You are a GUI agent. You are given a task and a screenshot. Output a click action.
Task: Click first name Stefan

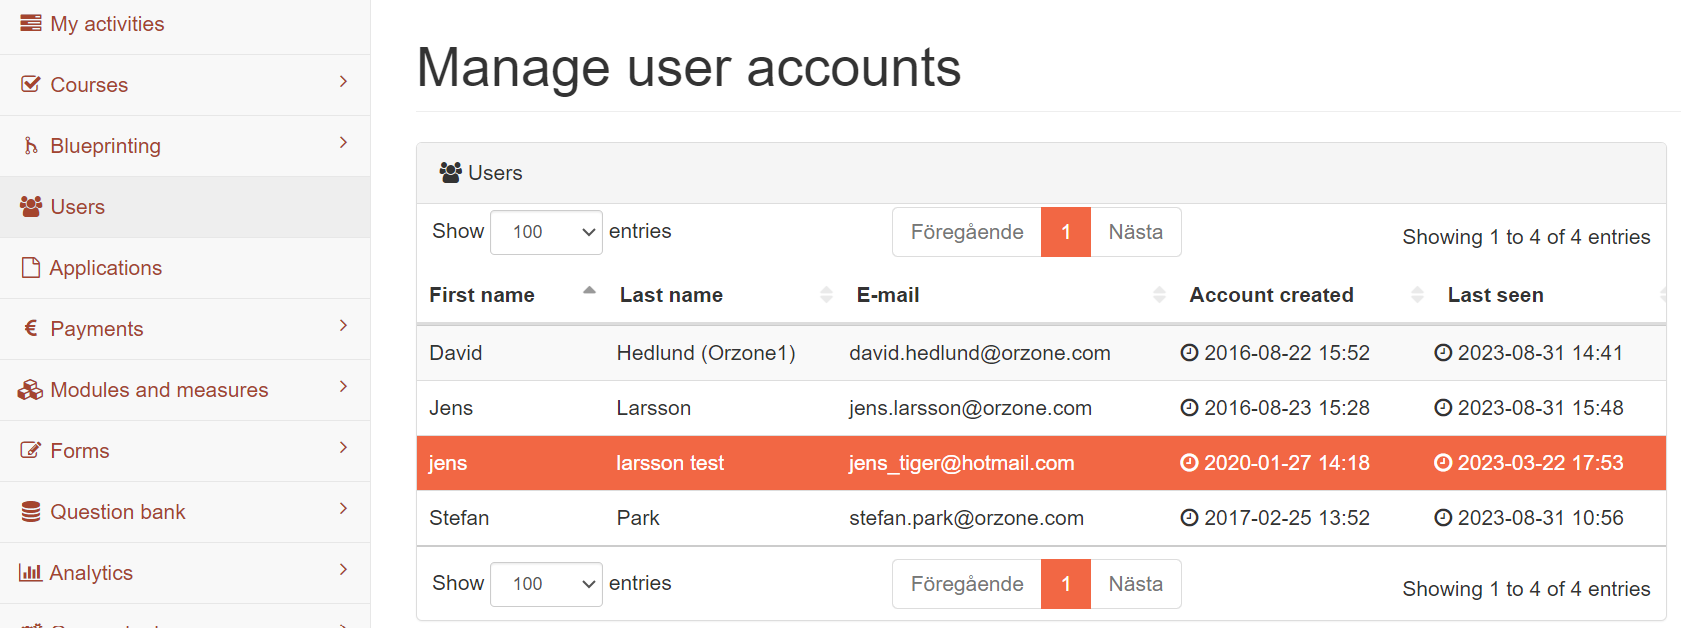click(x=459, y=518)
